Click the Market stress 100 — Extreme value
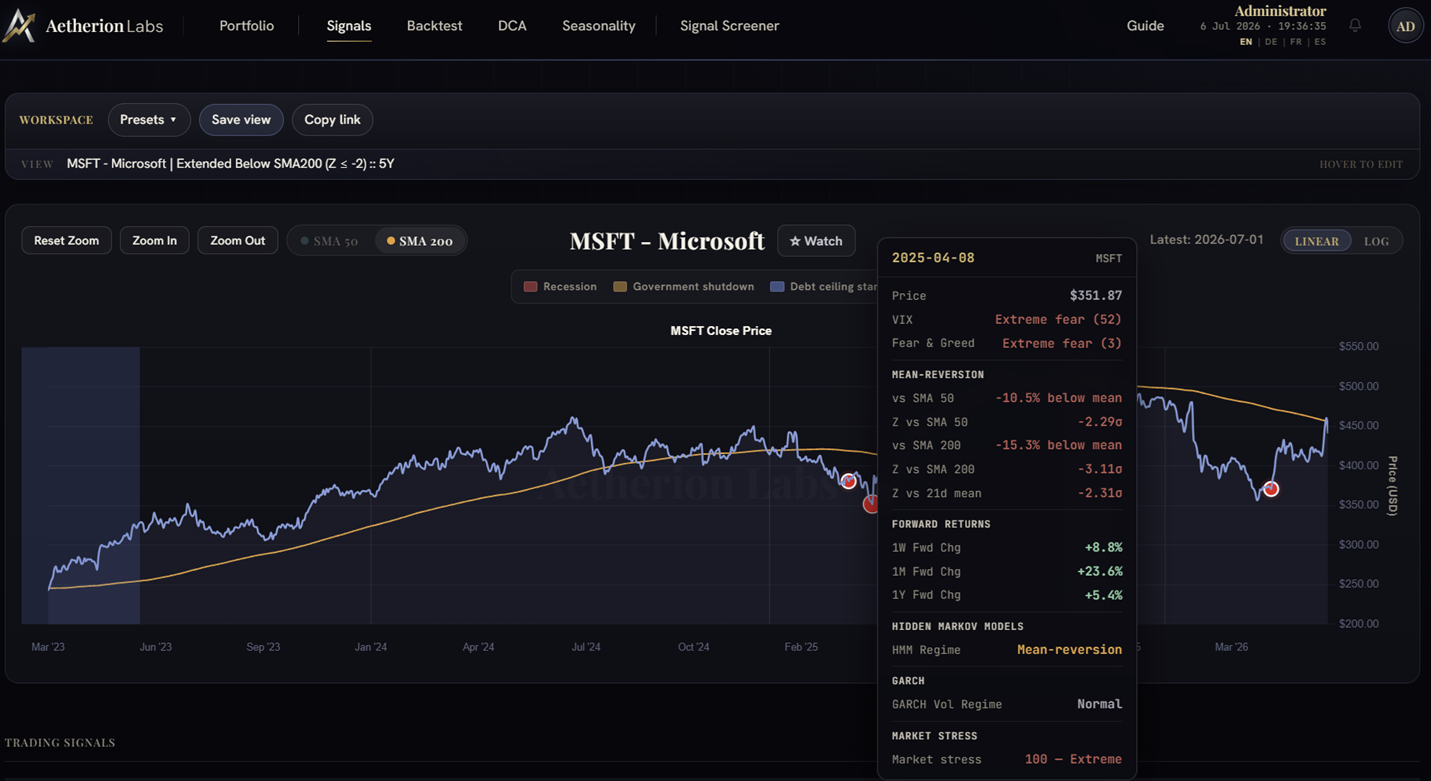The width and height of the screenshot is (1431, 781). 1073,759
